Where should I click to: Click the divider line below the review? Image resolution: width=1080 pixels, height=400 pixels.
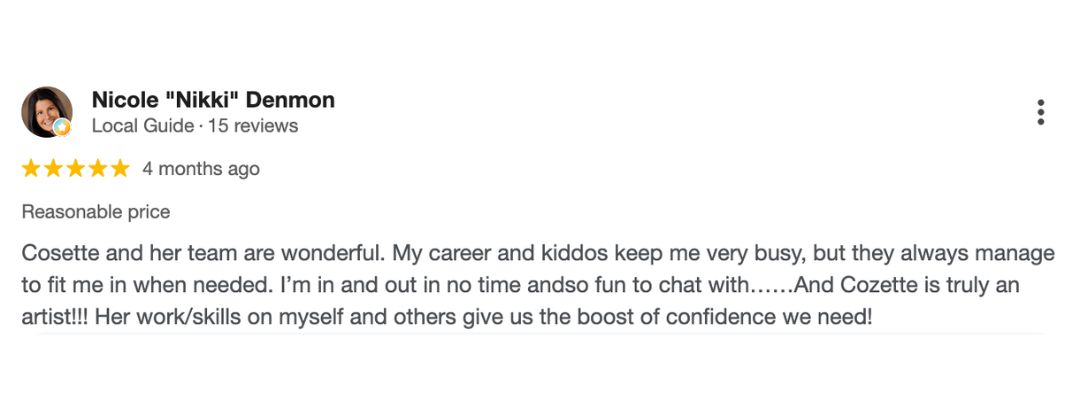pyautogui.click(x=532, y=334)
